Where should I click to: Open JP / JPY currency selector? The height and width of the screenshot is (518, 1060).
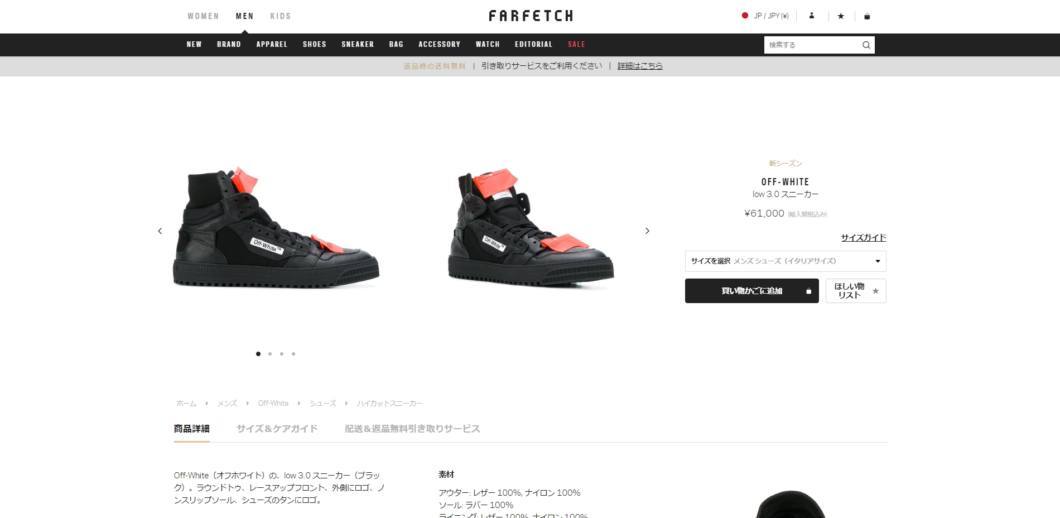coord(771,16)
